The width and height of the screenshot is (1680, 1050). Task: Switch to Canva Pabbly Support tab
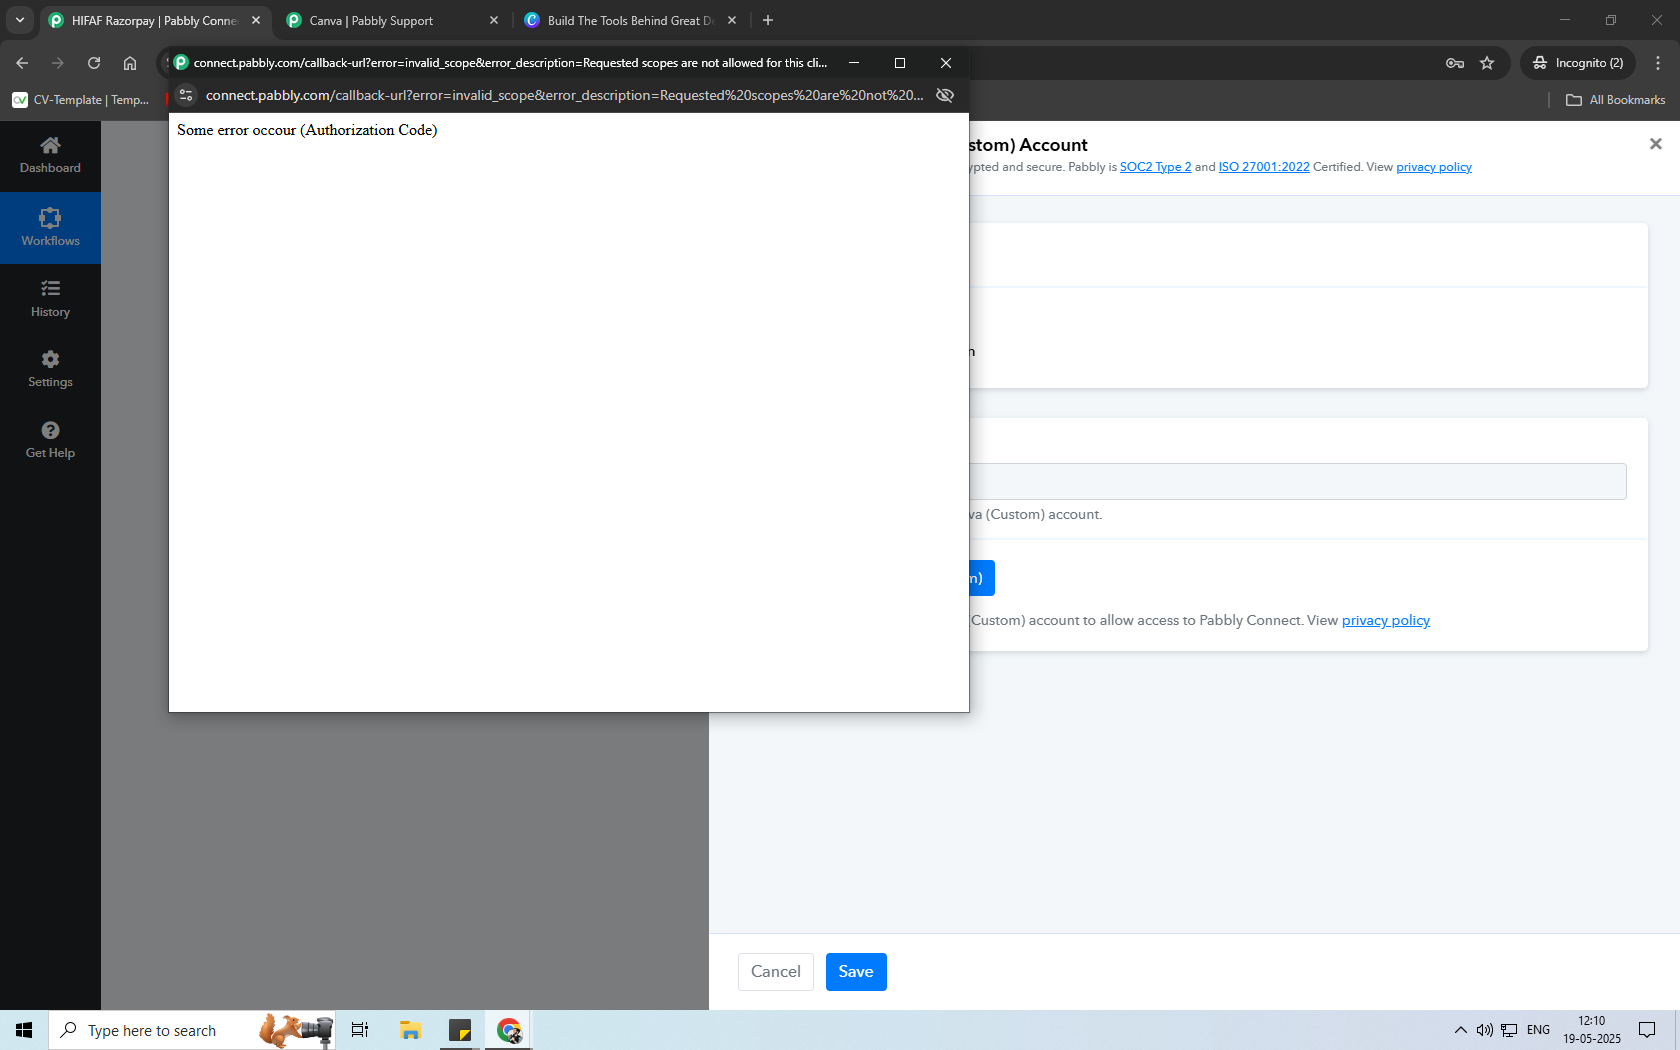[x=392, y=20]
